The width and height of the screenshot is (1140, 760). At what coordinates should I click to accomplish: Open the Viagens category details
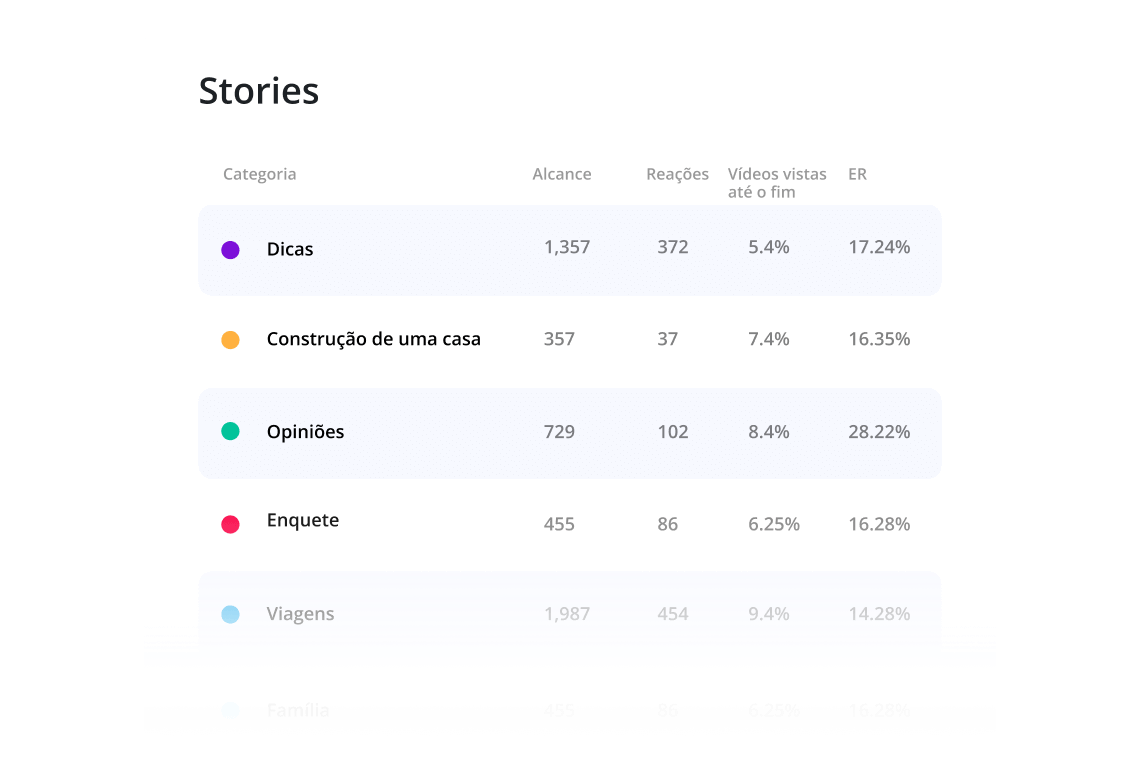click(x=302, y=614)
